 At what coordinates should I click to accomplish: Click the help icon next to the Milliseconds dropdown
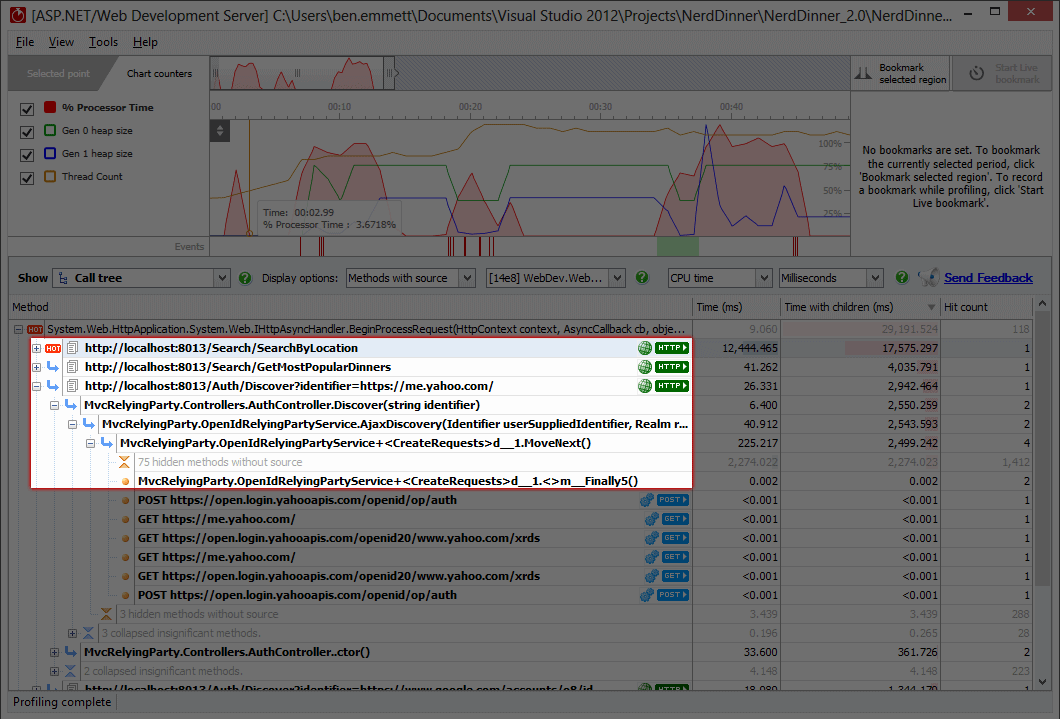(x=902, y=278)
